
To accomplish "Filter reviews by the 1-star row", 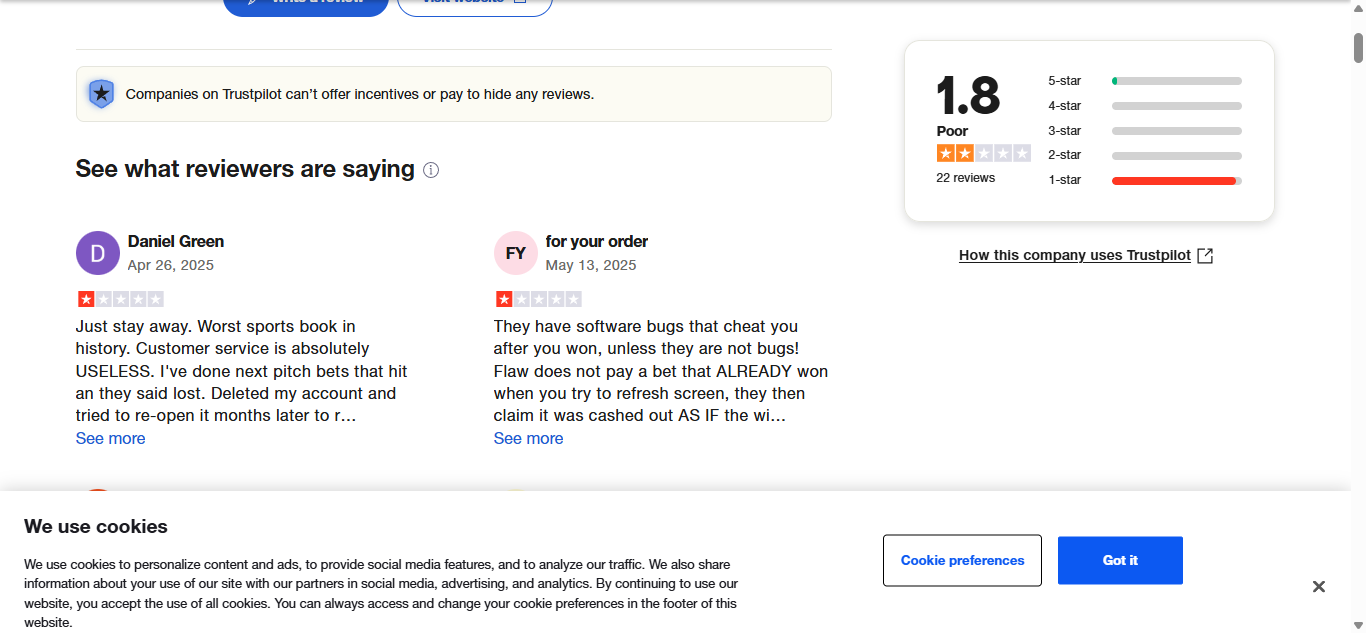I will (1145, 180).
